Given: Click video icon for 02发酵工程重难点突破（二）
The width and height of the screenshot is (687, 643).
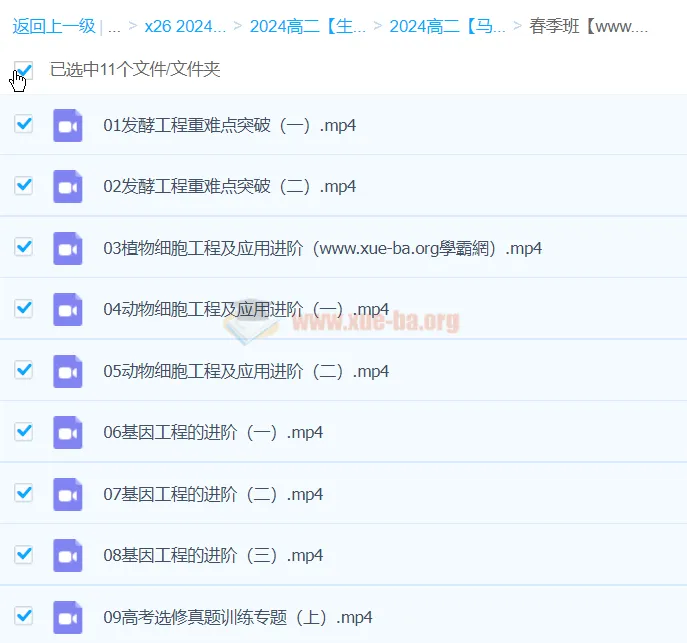Looking at the screenshot, I should click(x=67, y=186).
